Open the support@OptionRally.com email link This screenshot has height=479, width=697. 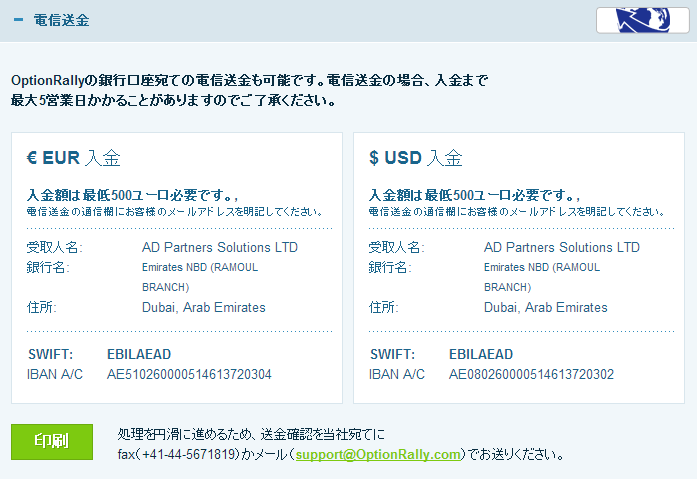pyautogui.click(x=378, y=455)
